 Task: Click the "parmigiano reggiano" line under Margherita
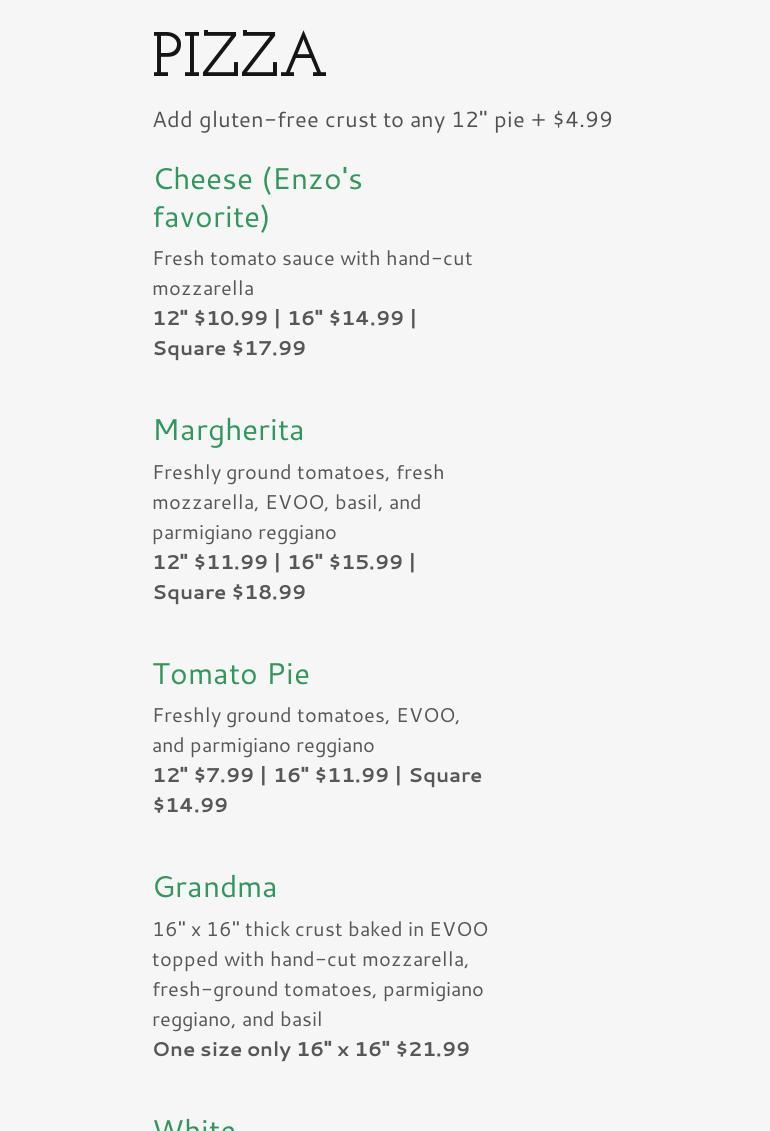coord(244,532)
